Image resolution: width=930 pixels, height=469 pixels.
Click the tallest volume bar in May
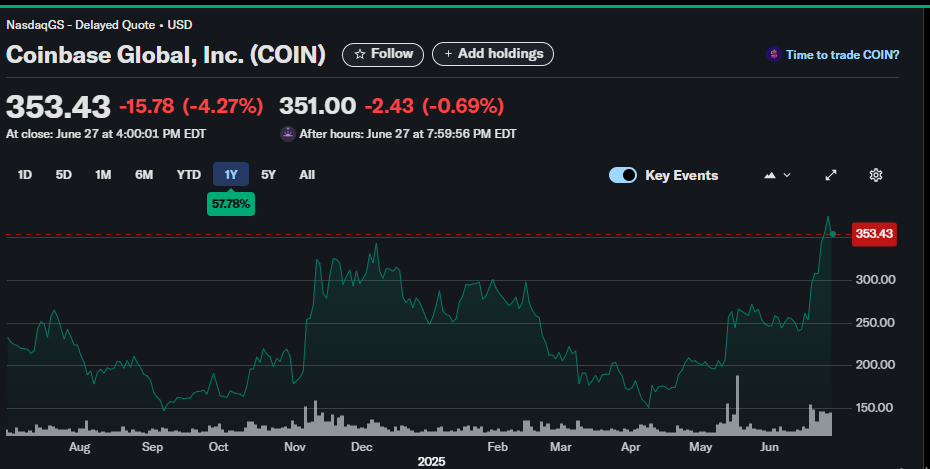(x=737, y=406)
